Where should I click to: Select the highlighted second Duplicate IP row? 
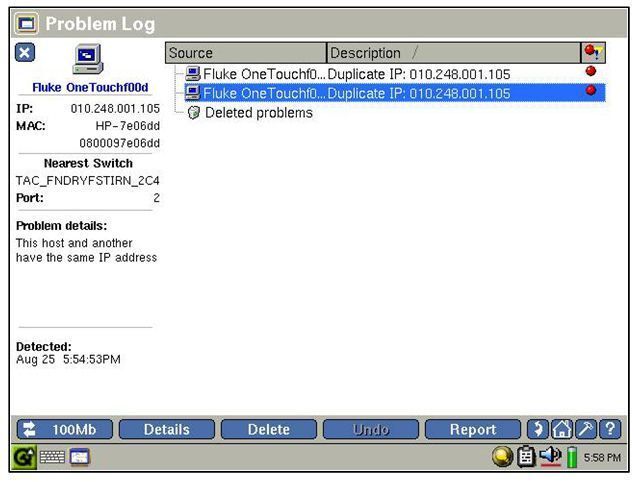395,93
